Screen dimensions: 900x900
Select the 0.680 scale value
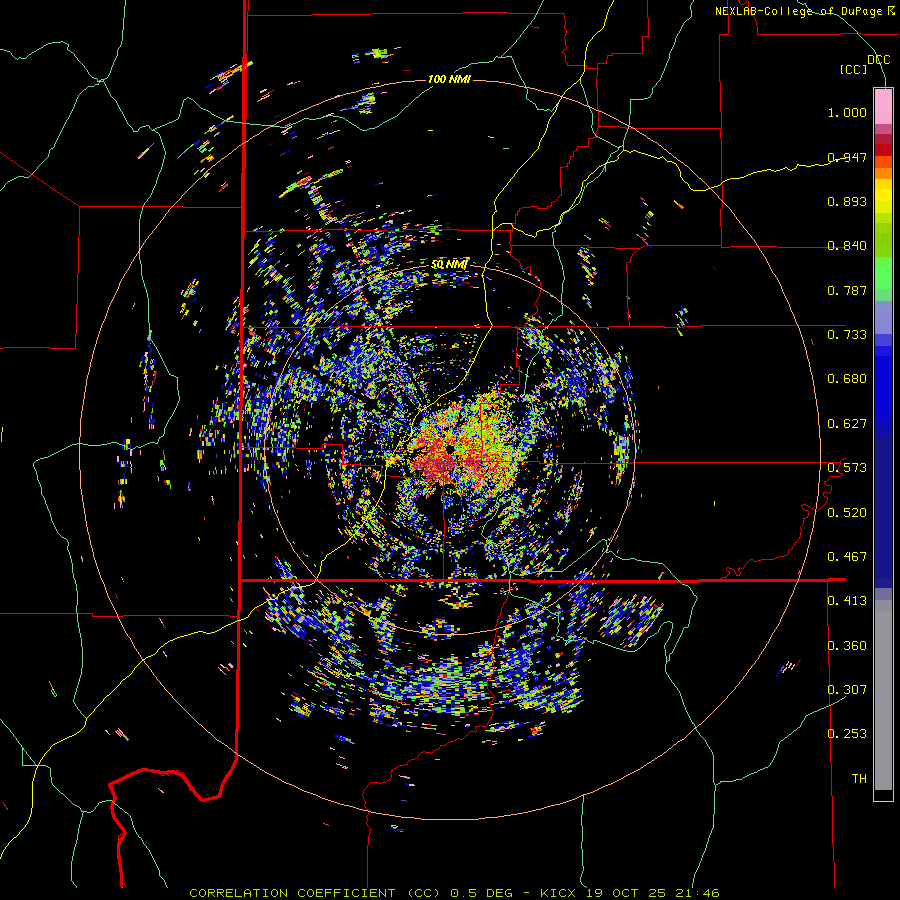pos(847,379)
